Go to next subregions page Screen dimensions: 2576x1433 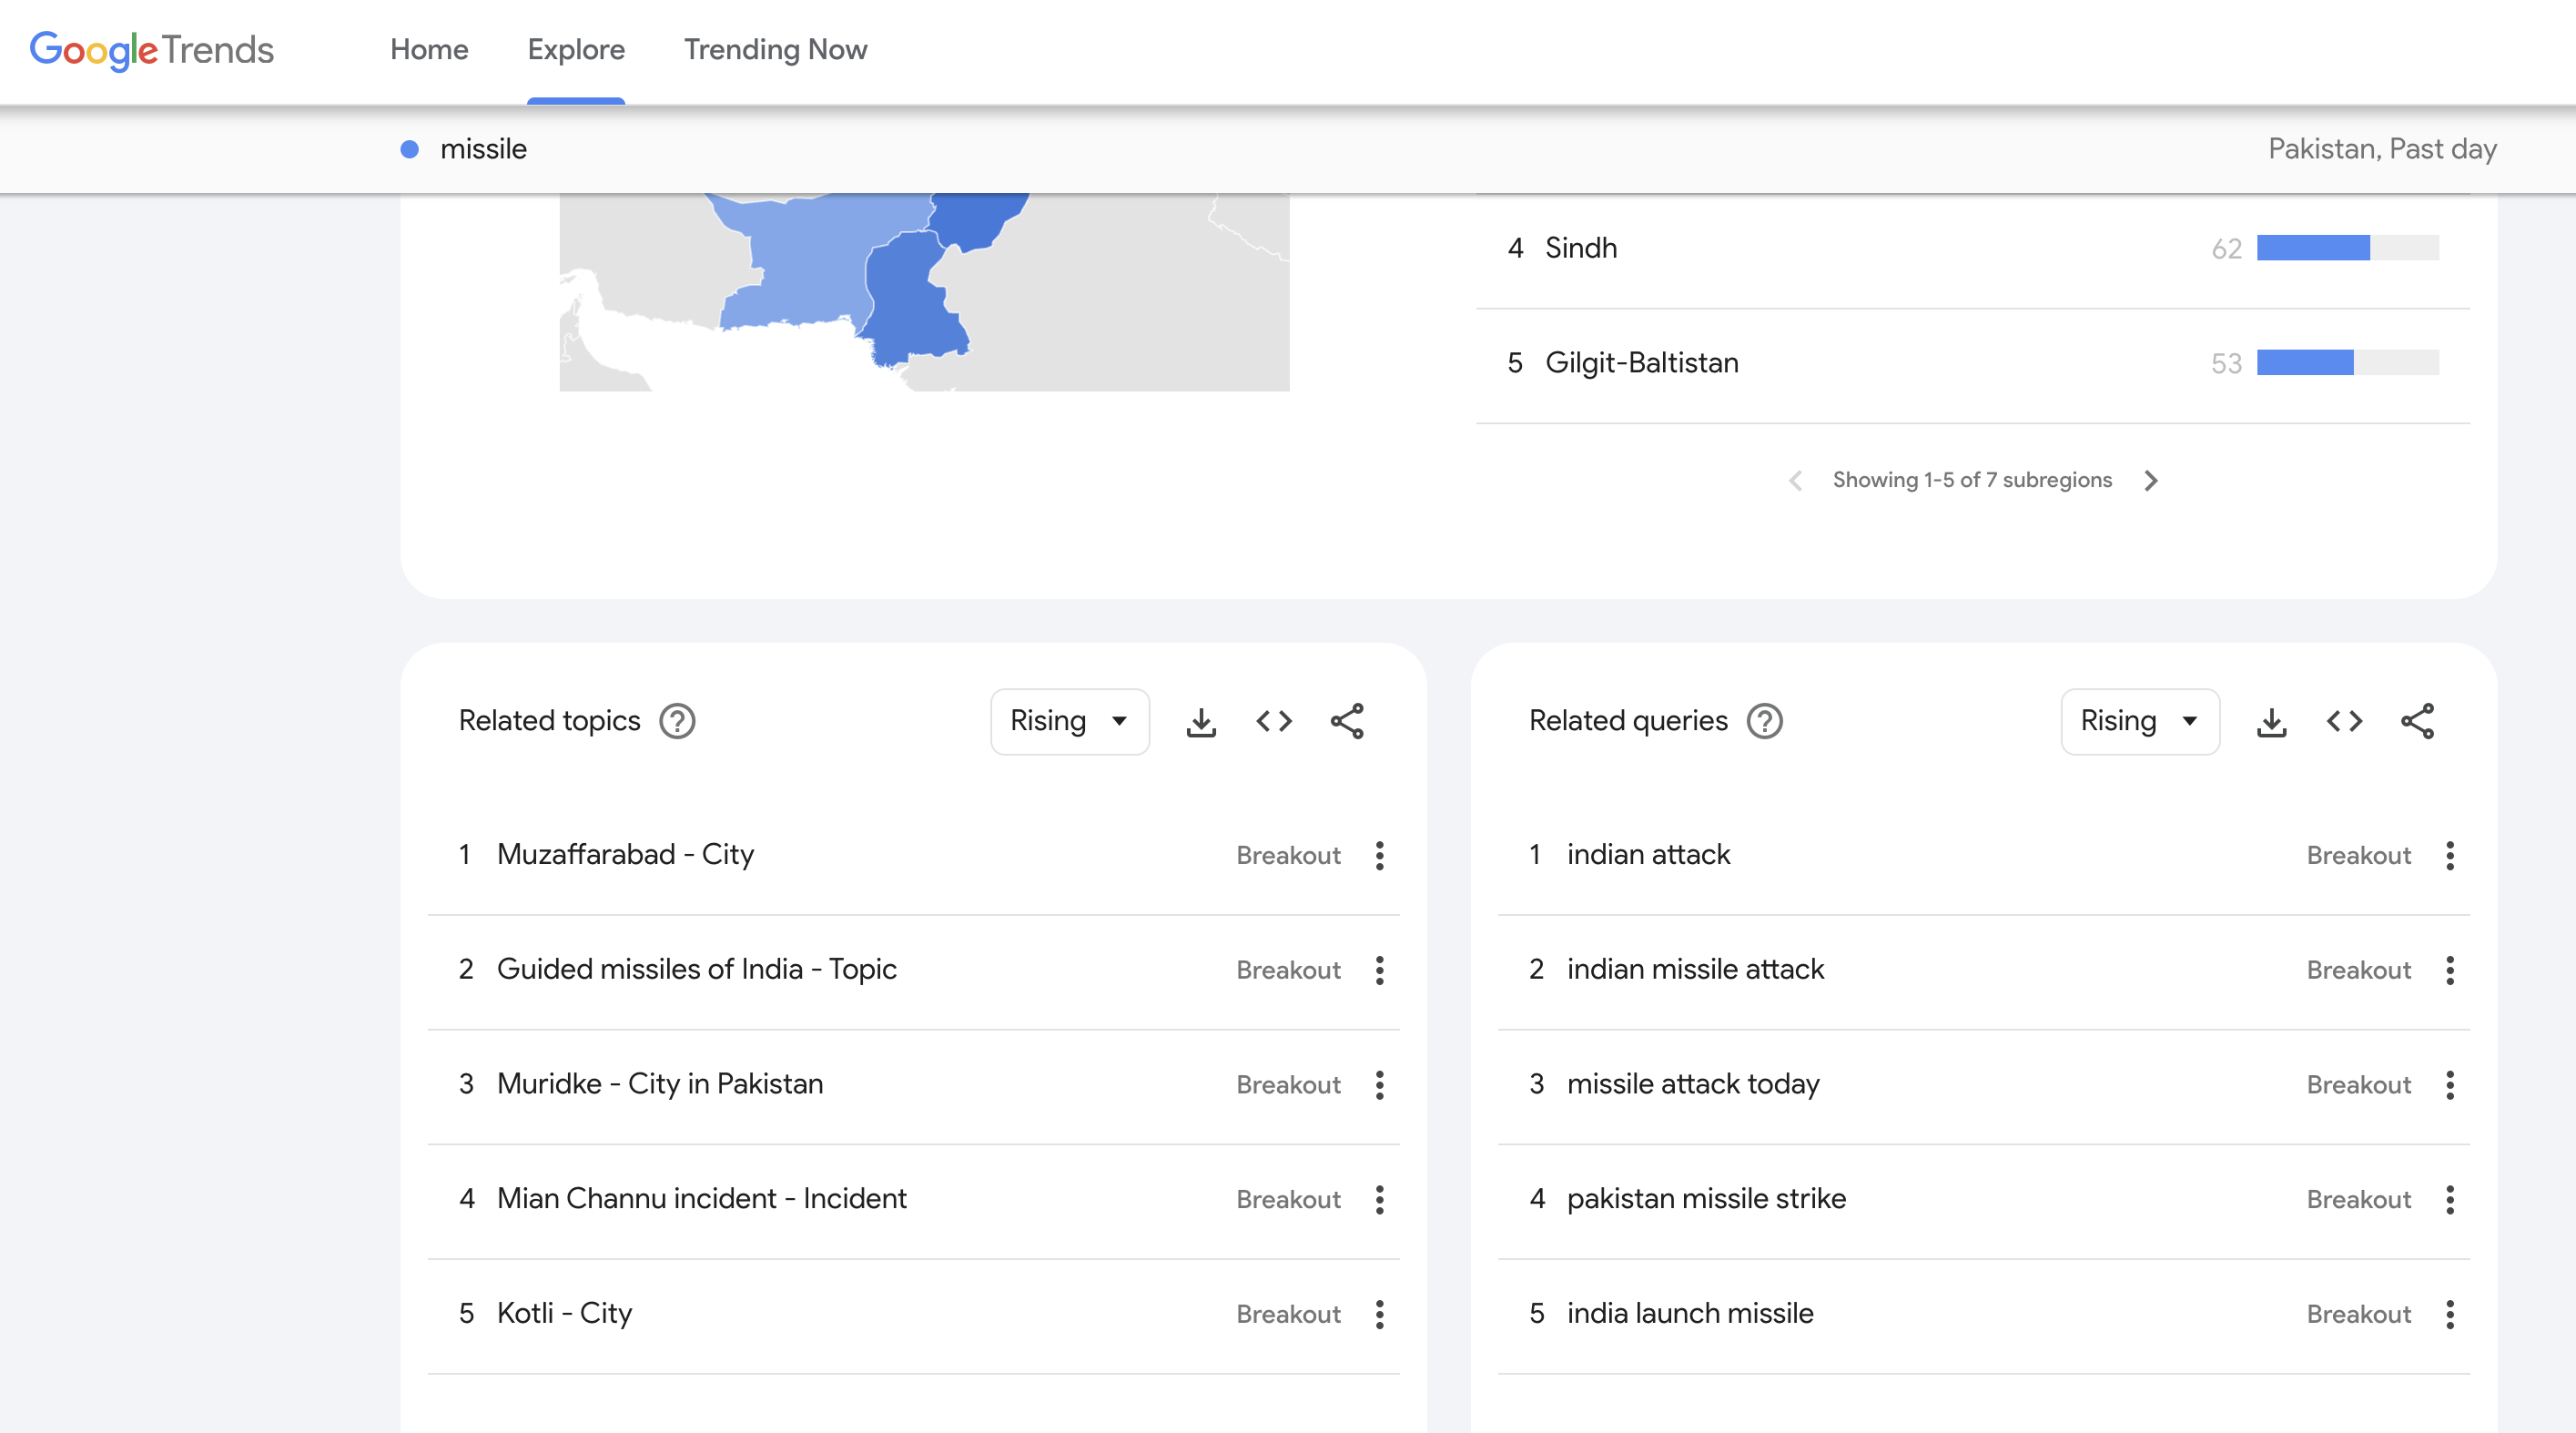2151,481
